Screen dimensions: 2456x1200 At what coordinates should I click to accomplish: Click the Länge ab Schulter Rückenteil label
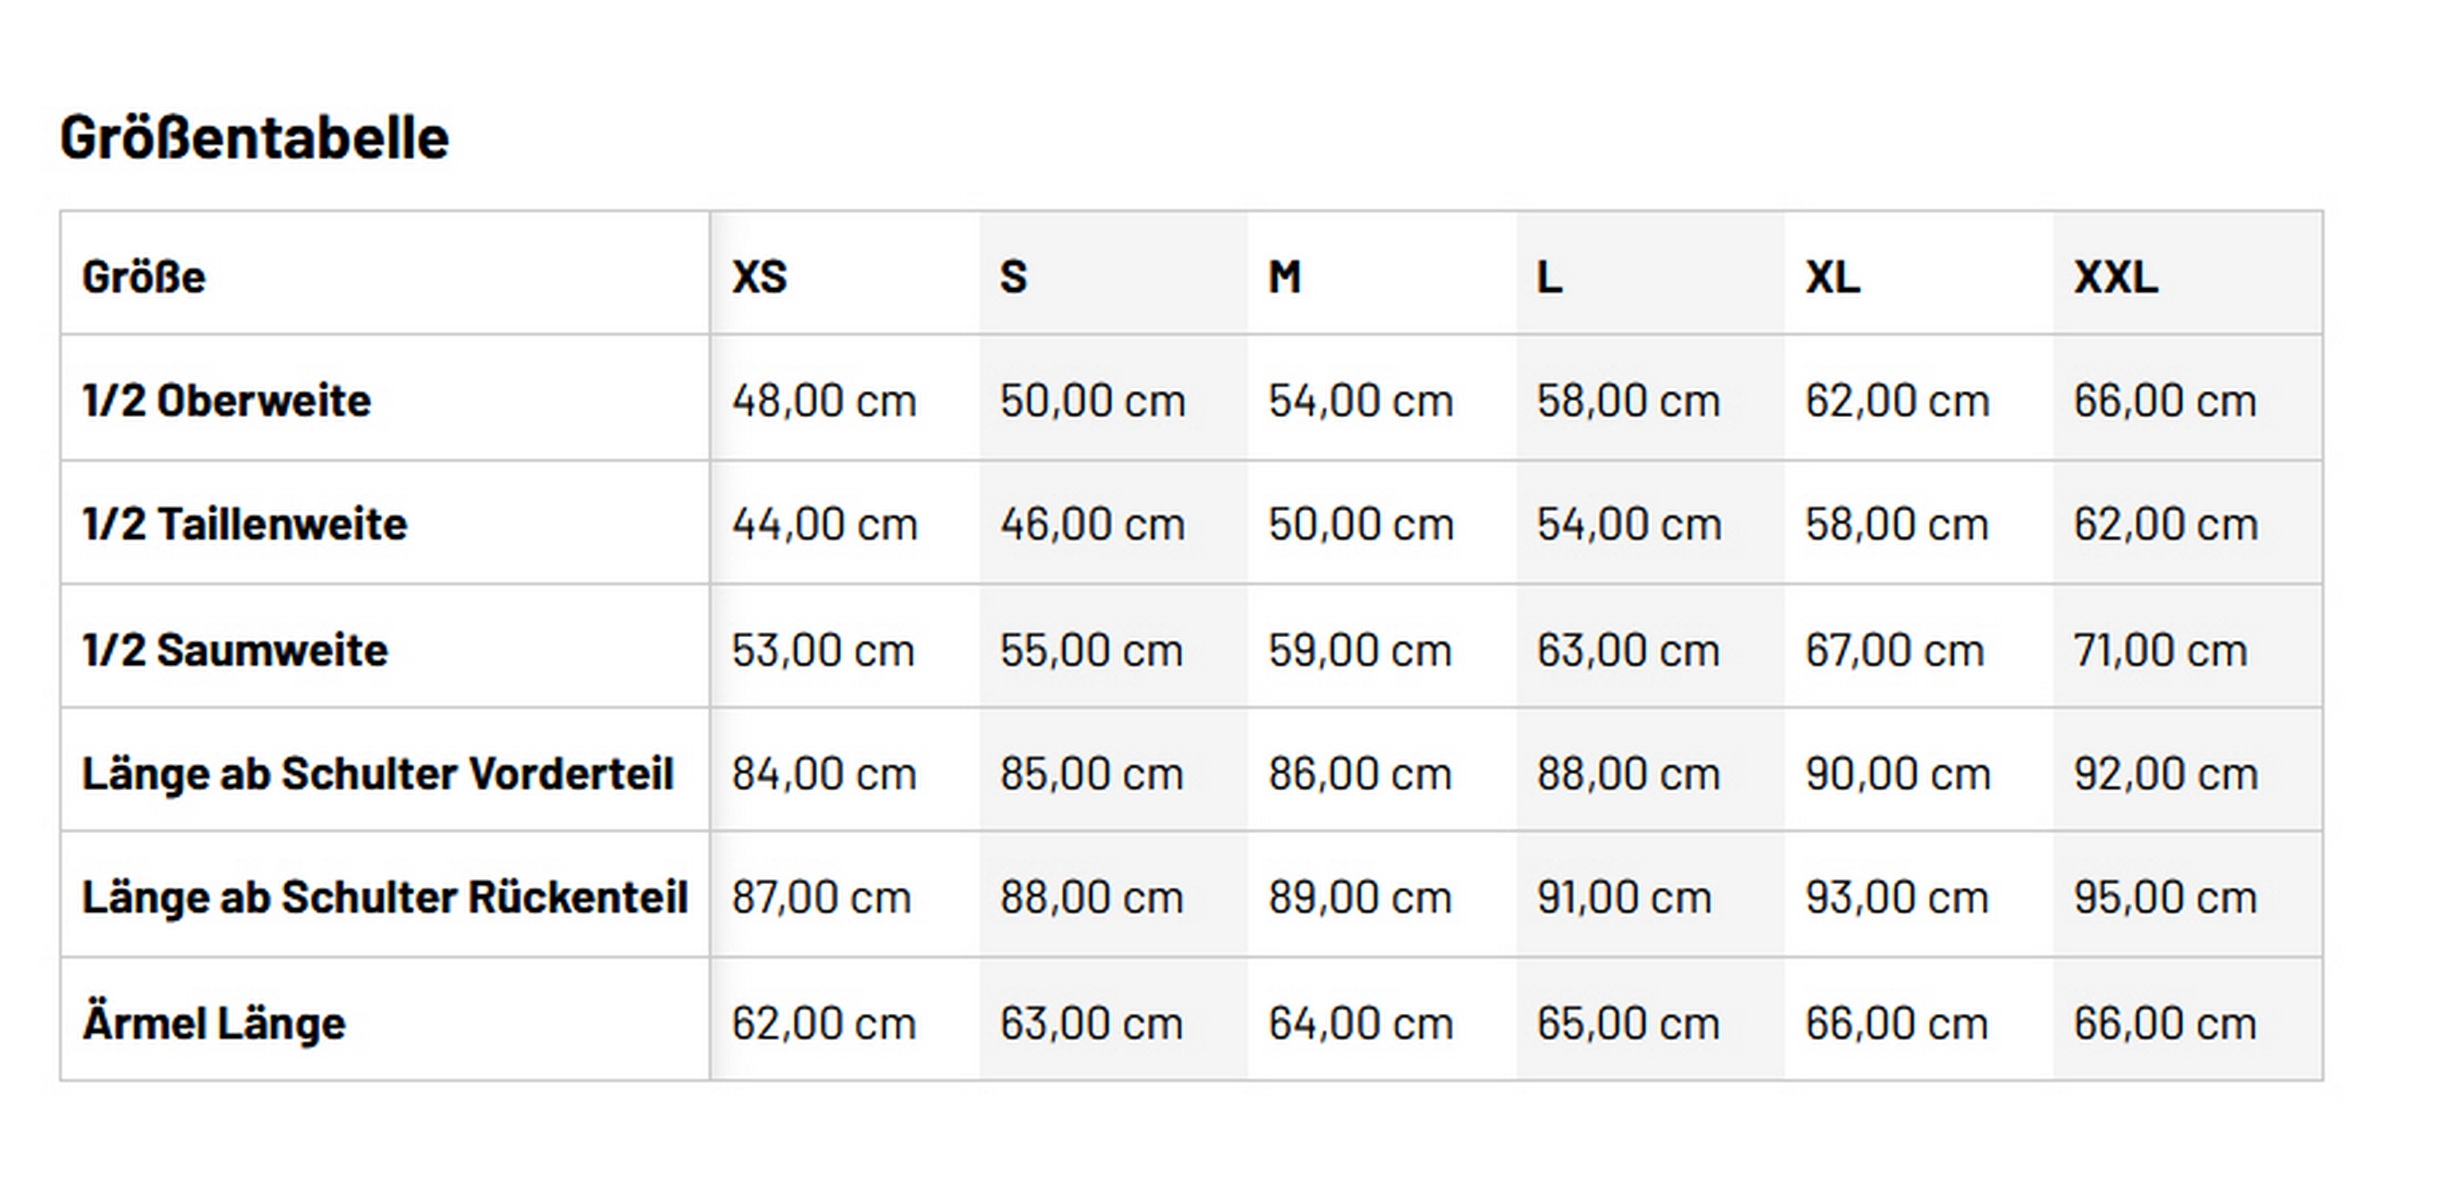(x=385, y=898)
